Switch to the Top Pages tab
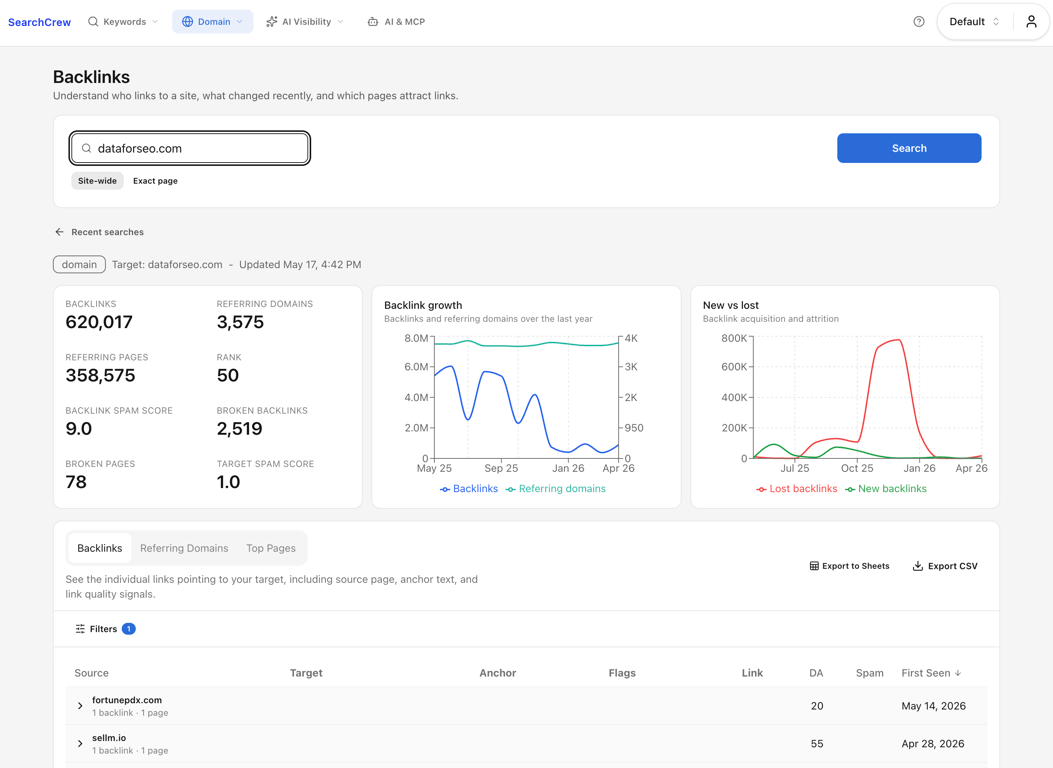 pos(271,548)
